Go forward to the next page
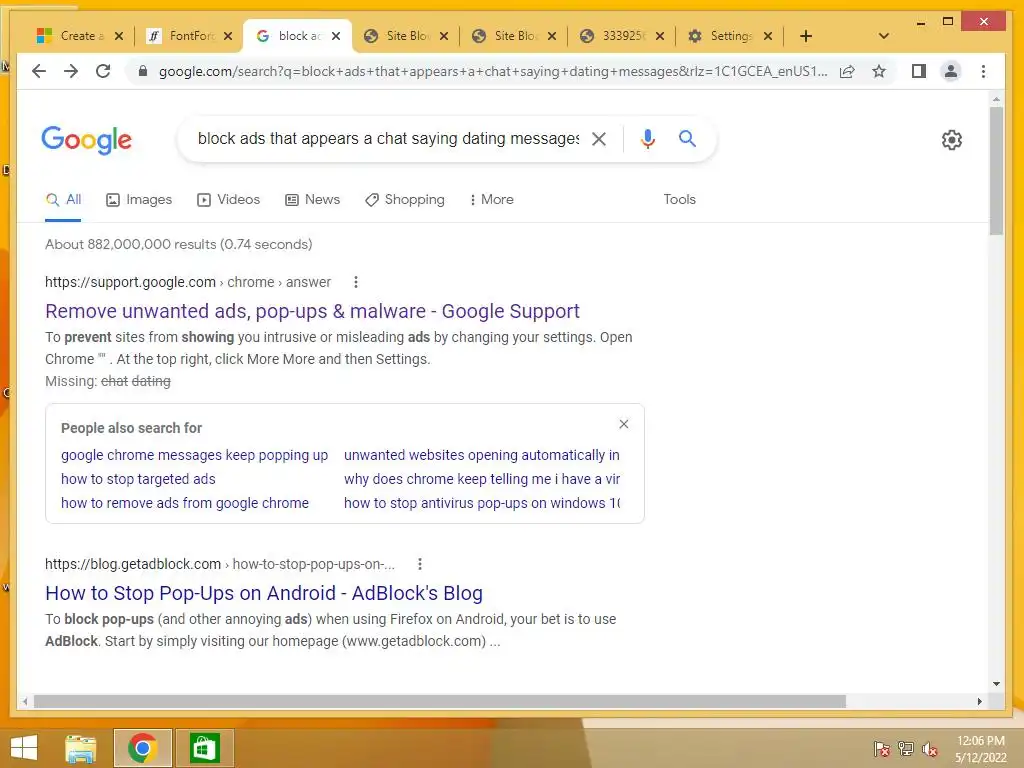Viewport: 1024px width, 768px height. pos(71,71)
